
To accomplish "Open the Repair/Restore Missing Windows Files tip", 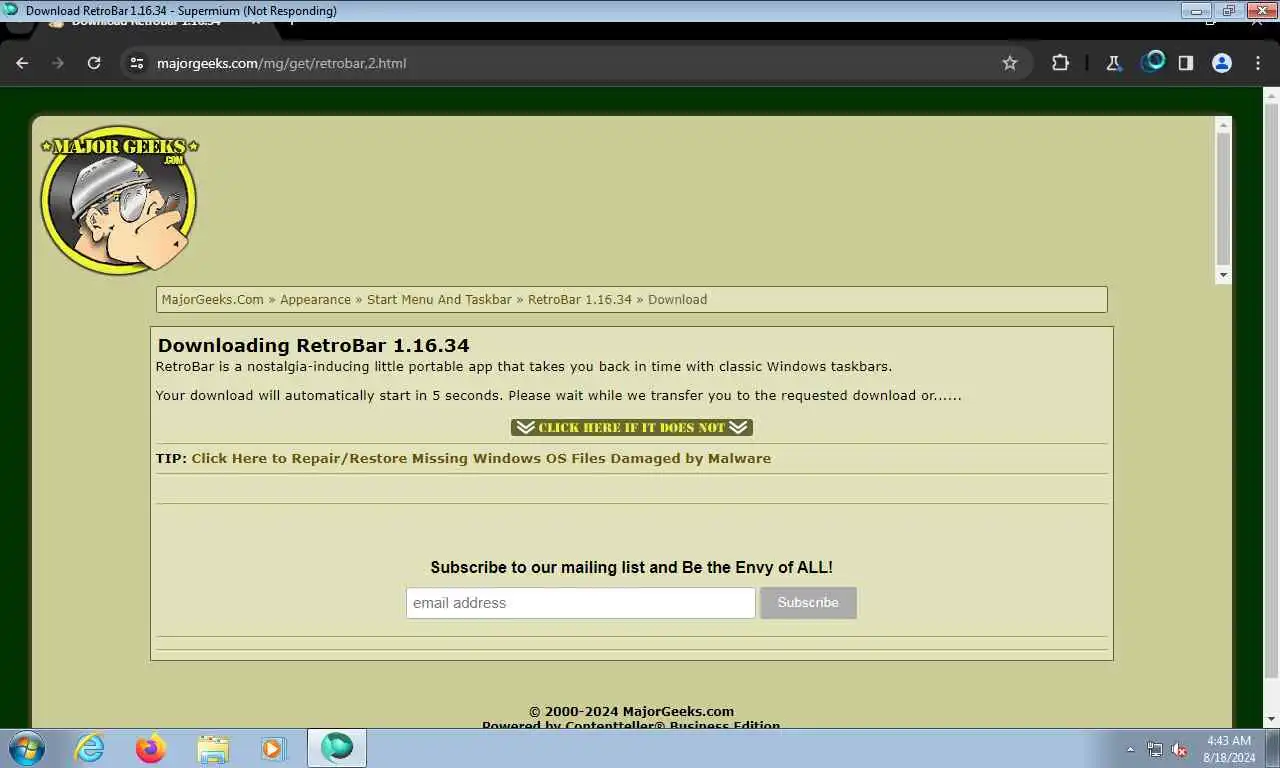I will click(x=481, y=458).
